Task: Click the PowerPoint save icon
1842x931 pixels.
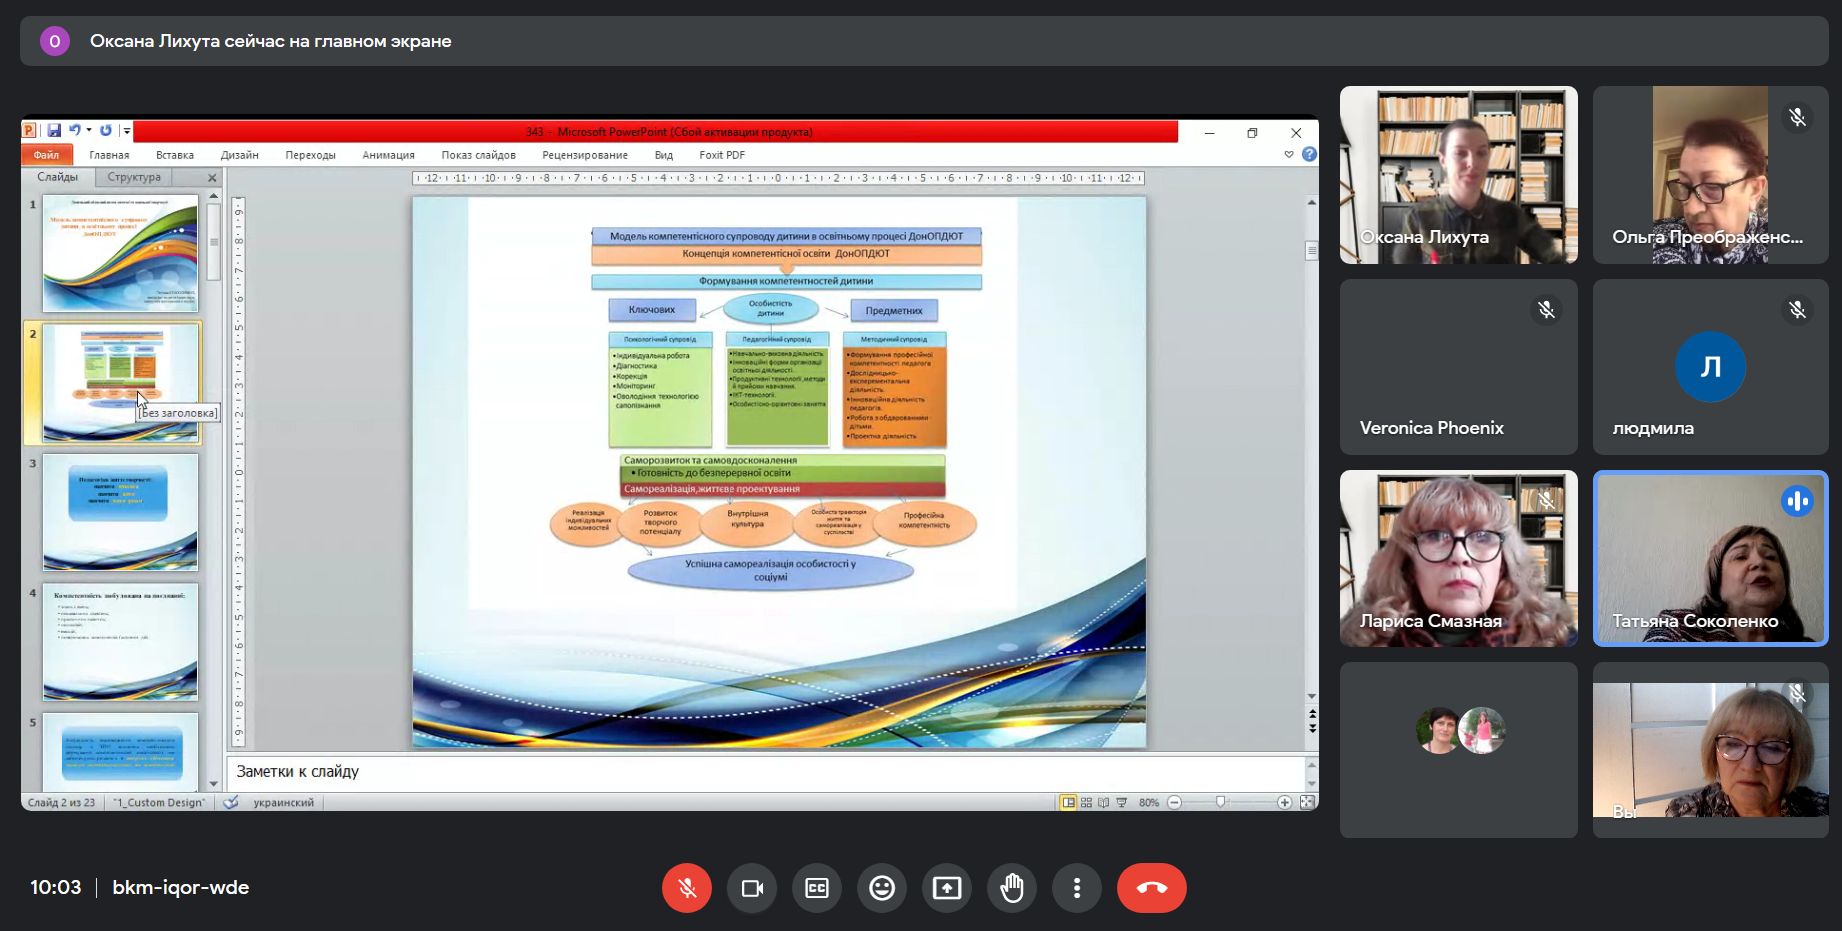Action: coord(54,131)
